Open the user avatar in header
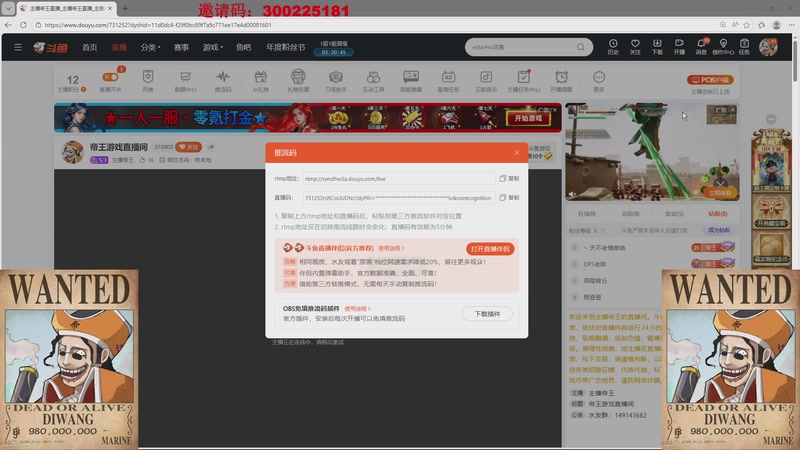The image size is (800, 450). coord(768,47)
